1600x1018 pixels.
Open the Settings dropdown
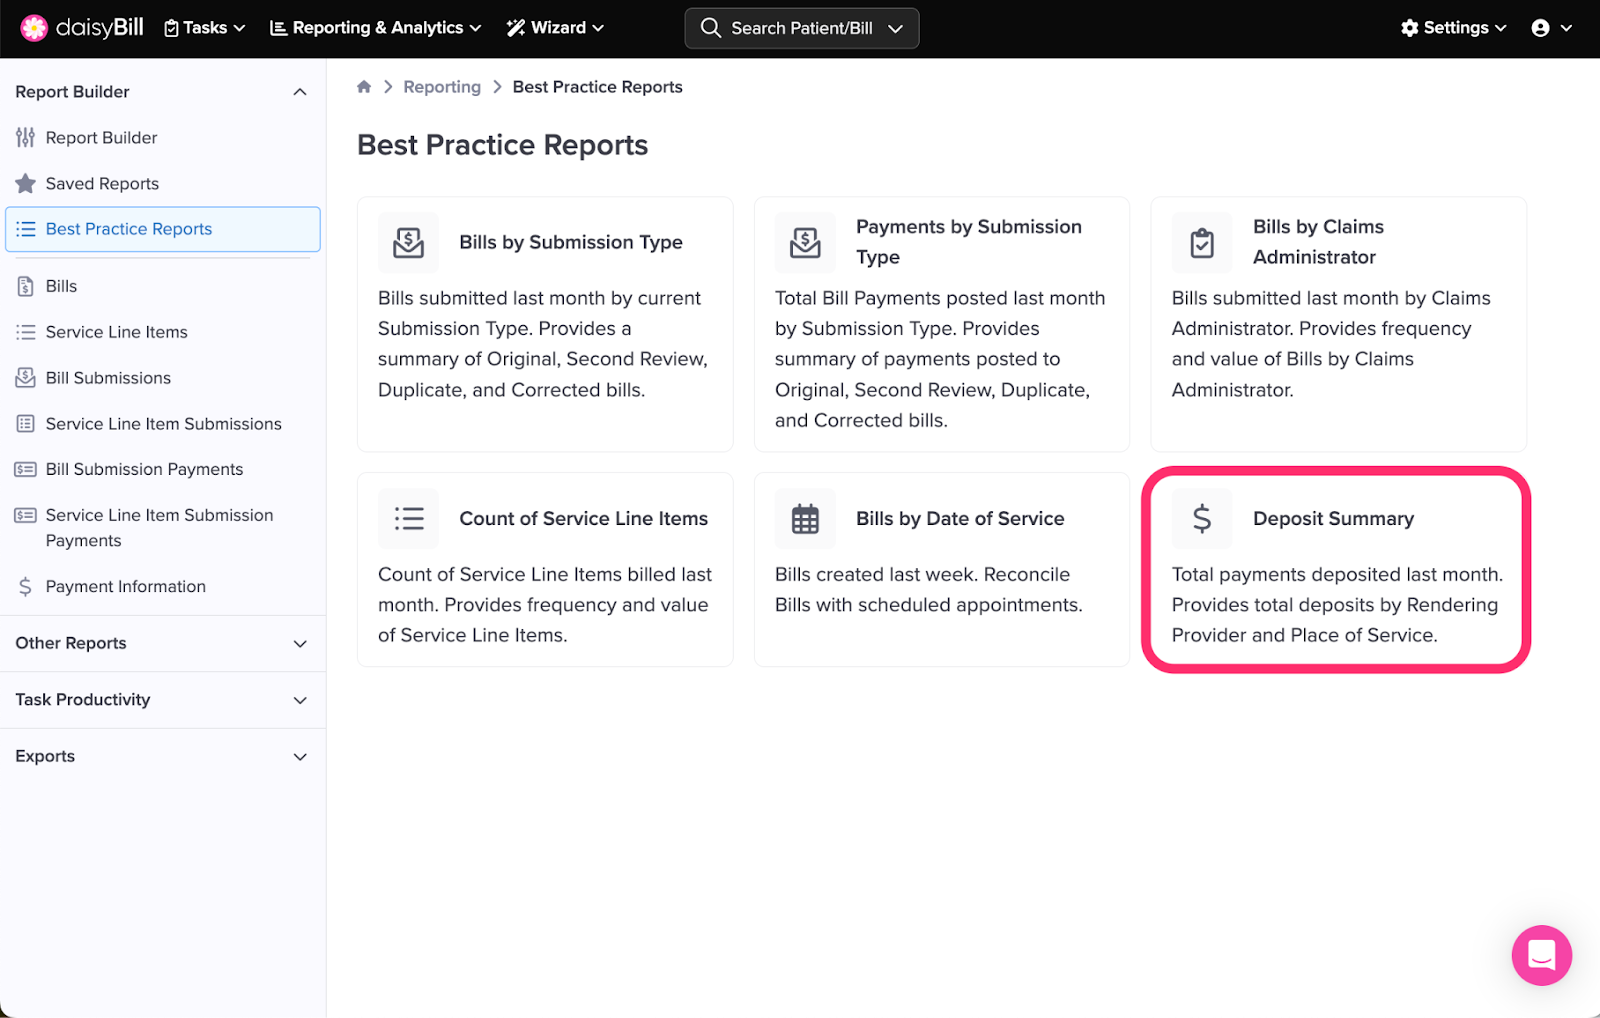1453,28
